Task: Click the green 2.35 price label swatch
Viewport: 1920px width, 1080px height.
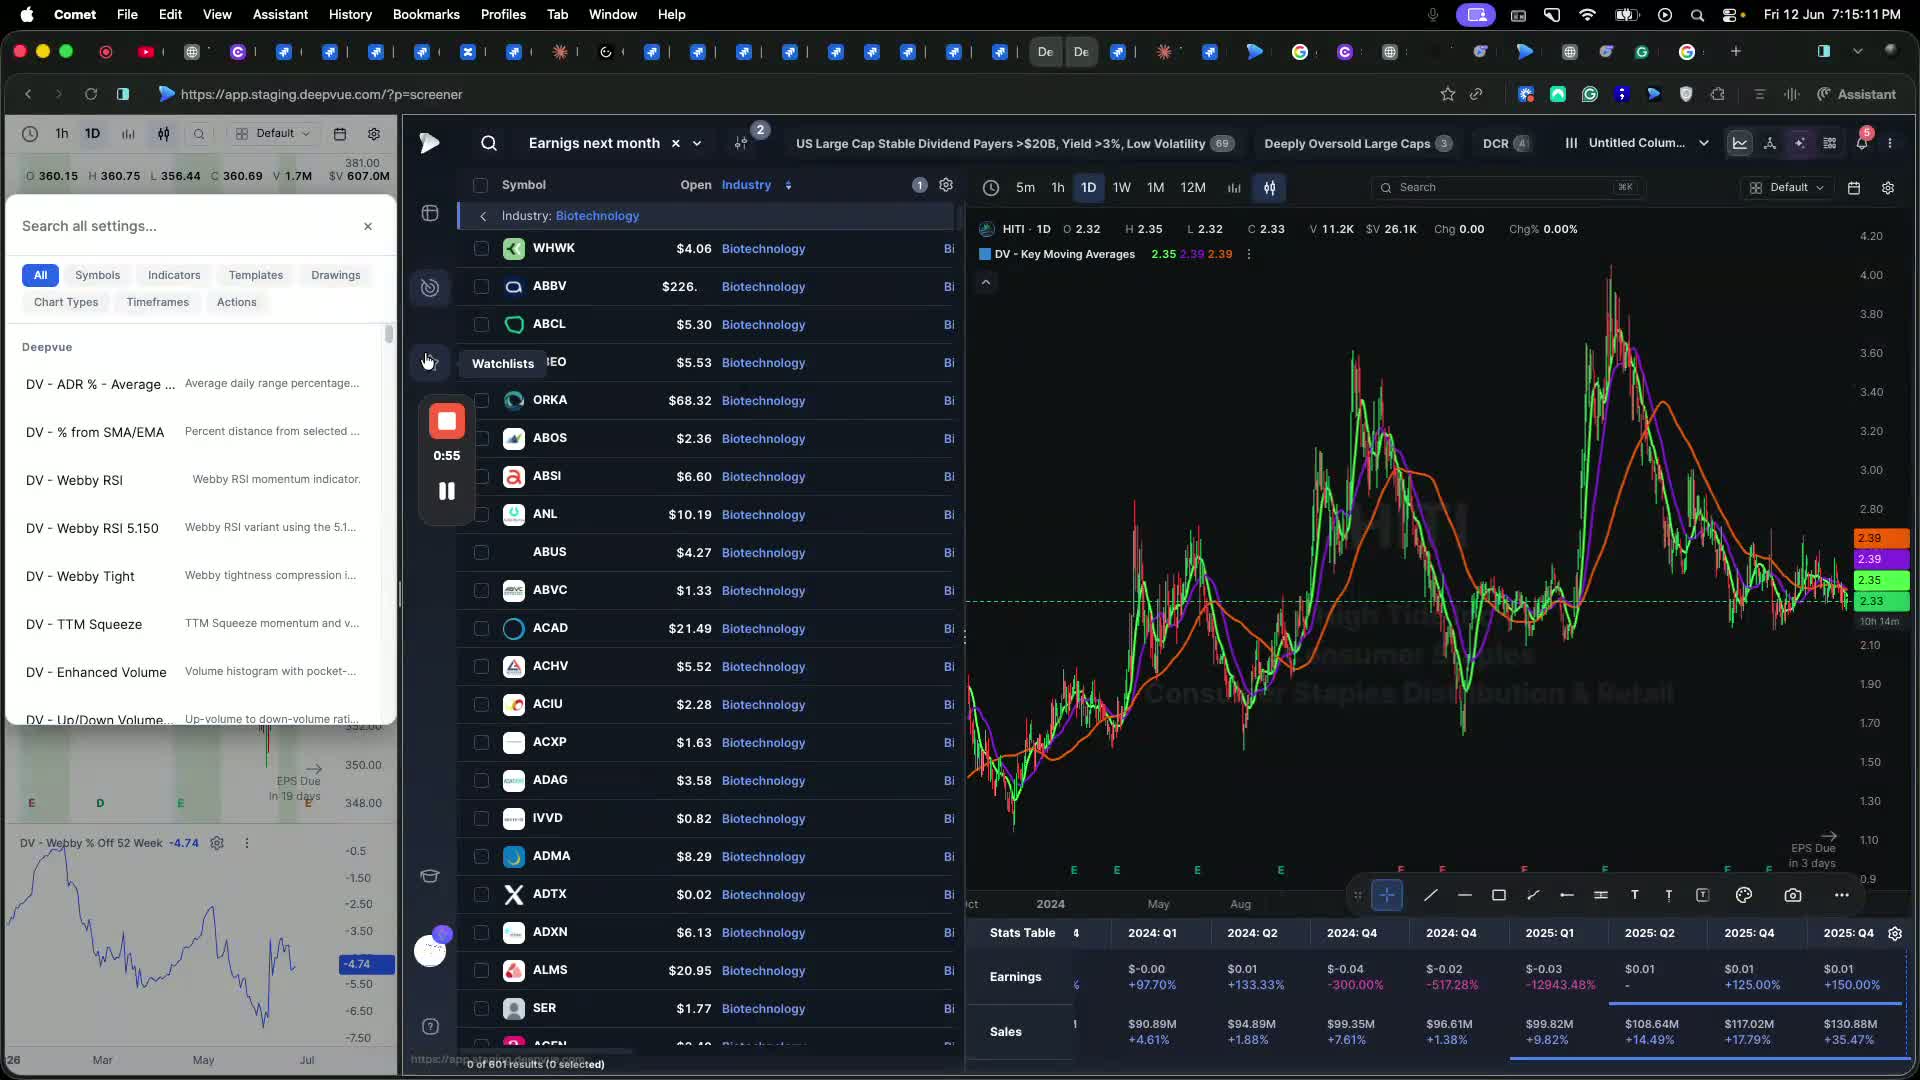Action: coord(1881,580)
